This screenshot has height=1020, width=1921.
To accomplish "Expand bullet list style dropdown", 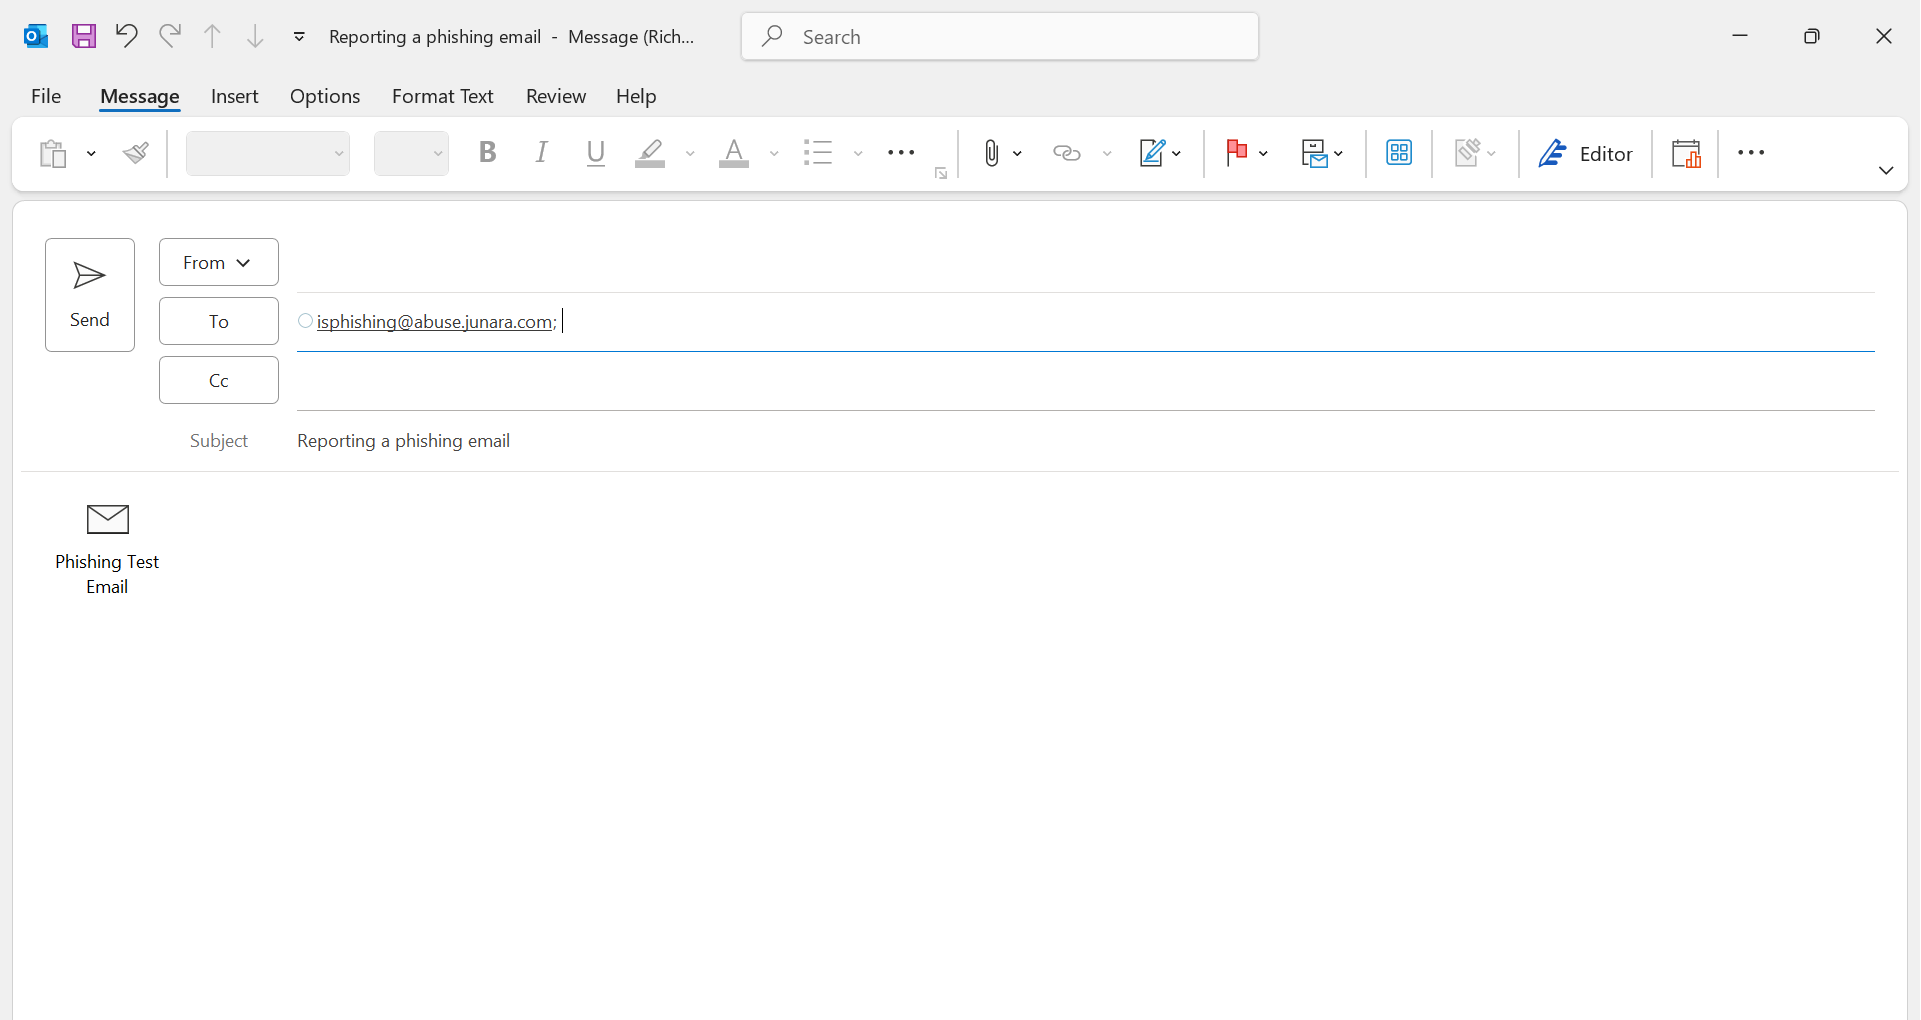I will [858, 153].
